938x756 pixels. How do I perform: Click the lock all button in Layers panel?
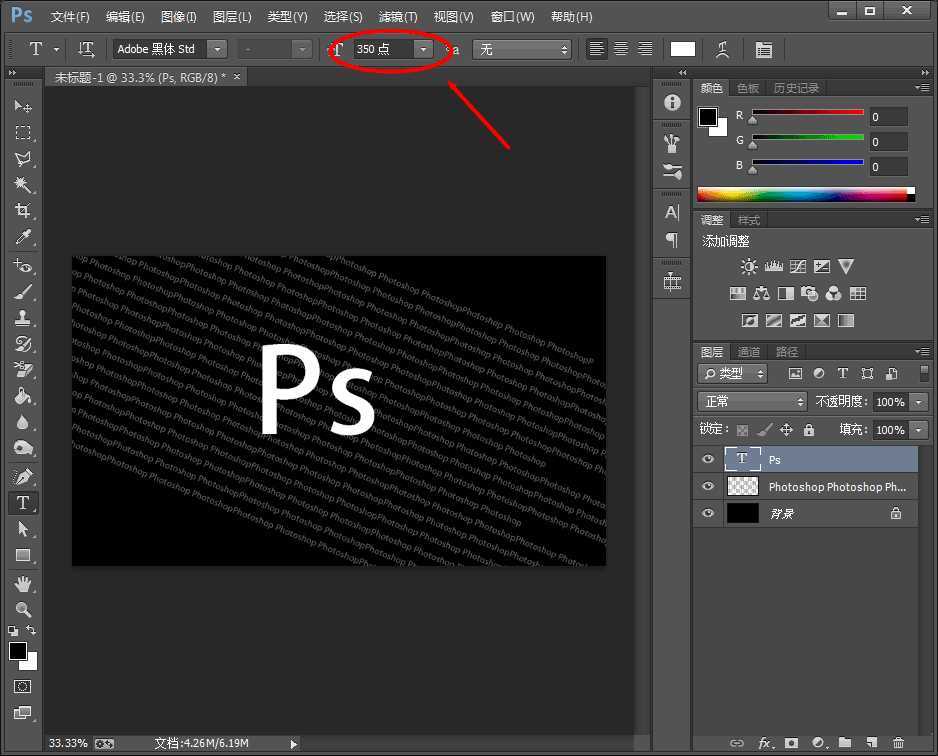point(808,429)
